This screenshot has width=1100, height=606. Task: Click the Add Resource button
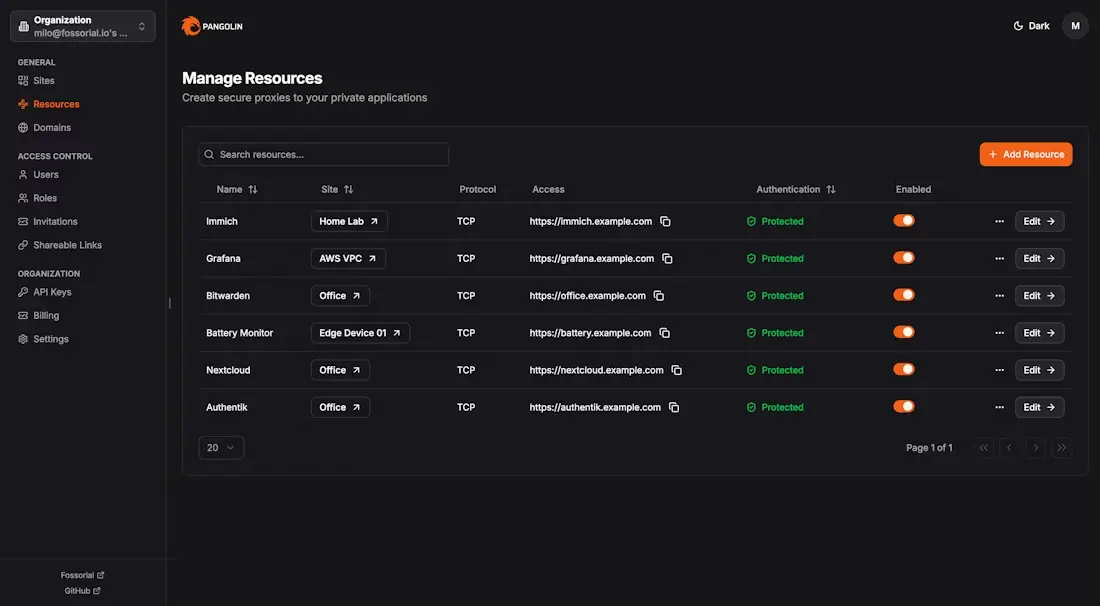(1026, 154)
